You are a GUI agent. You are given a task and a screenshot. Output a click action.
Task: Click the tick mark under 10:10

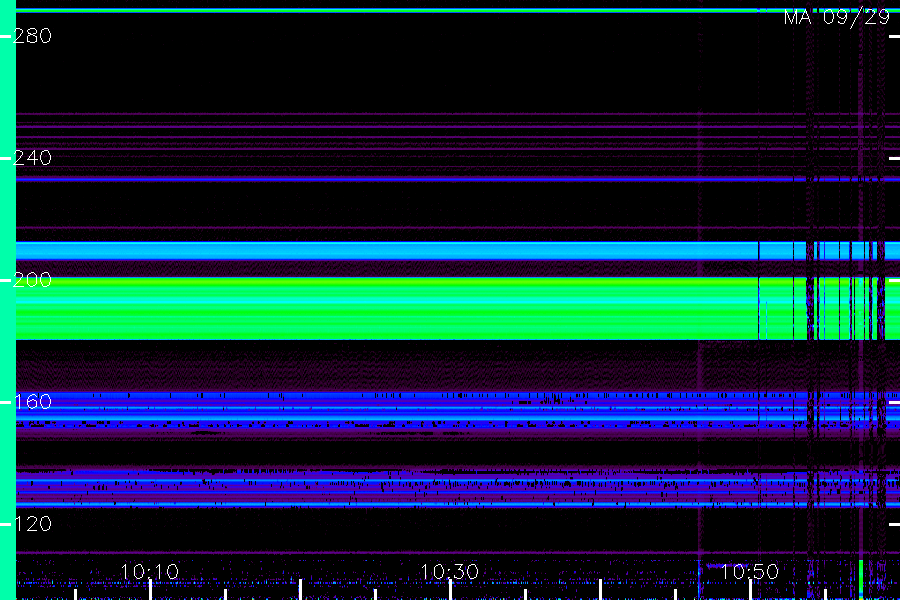150,590
